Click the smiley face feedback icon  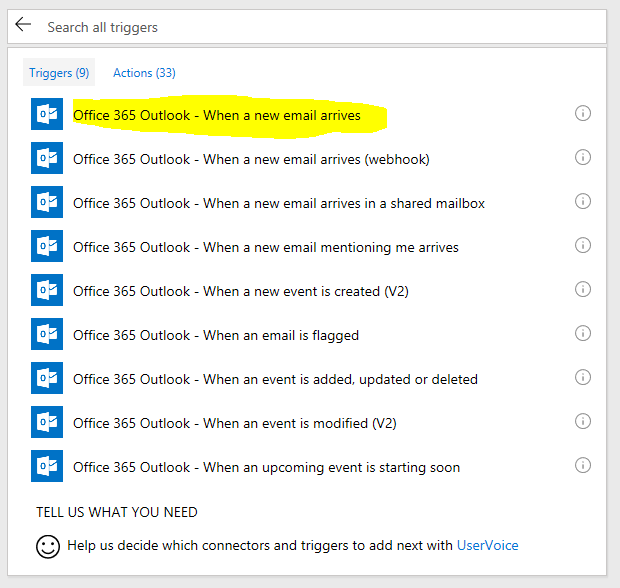[48, 547]
